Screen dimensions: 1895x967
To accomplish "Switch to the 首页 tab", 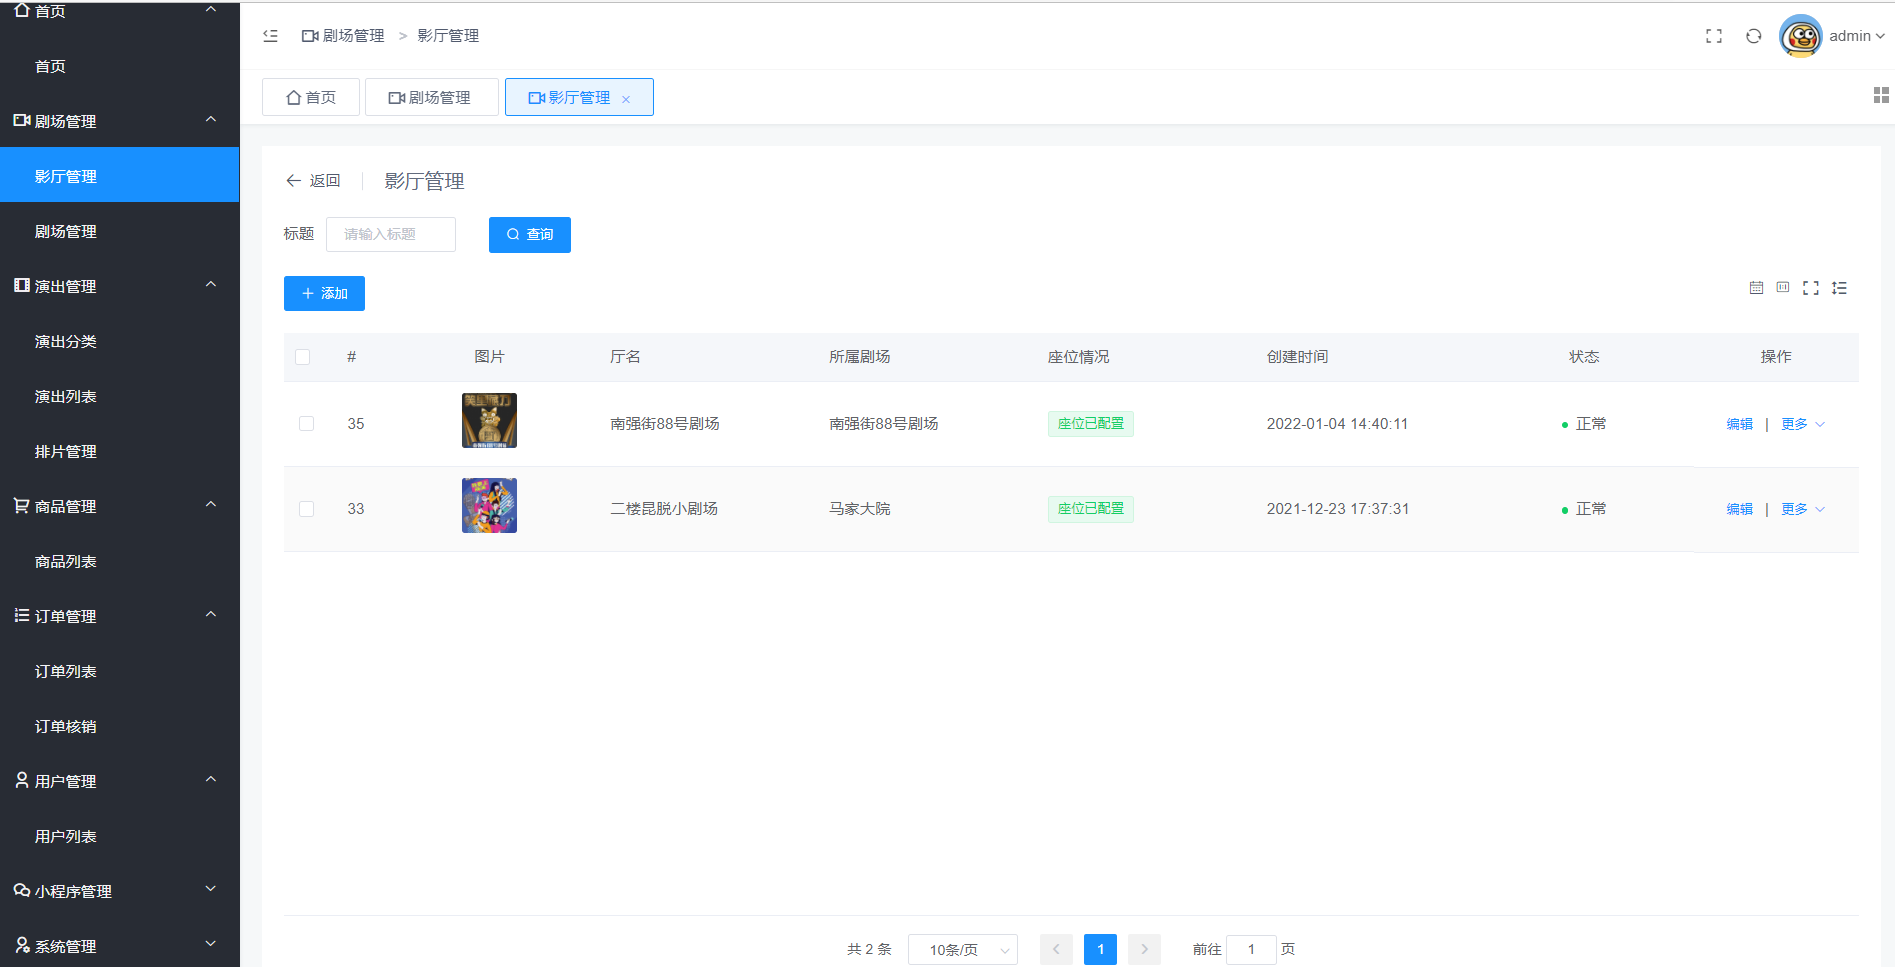I will pyautogui.click(x=311, y=97).
